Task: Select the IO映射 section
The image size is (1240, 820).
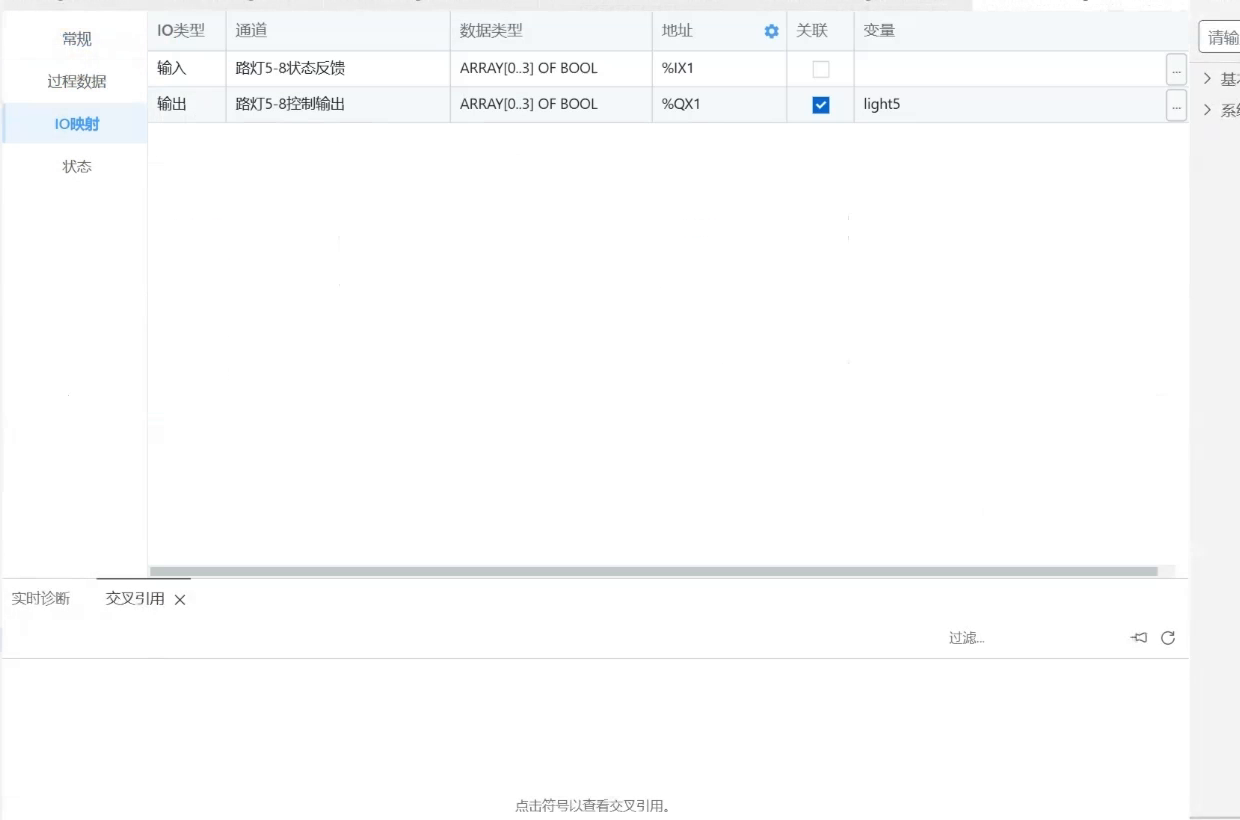Action: click(77, 124)
